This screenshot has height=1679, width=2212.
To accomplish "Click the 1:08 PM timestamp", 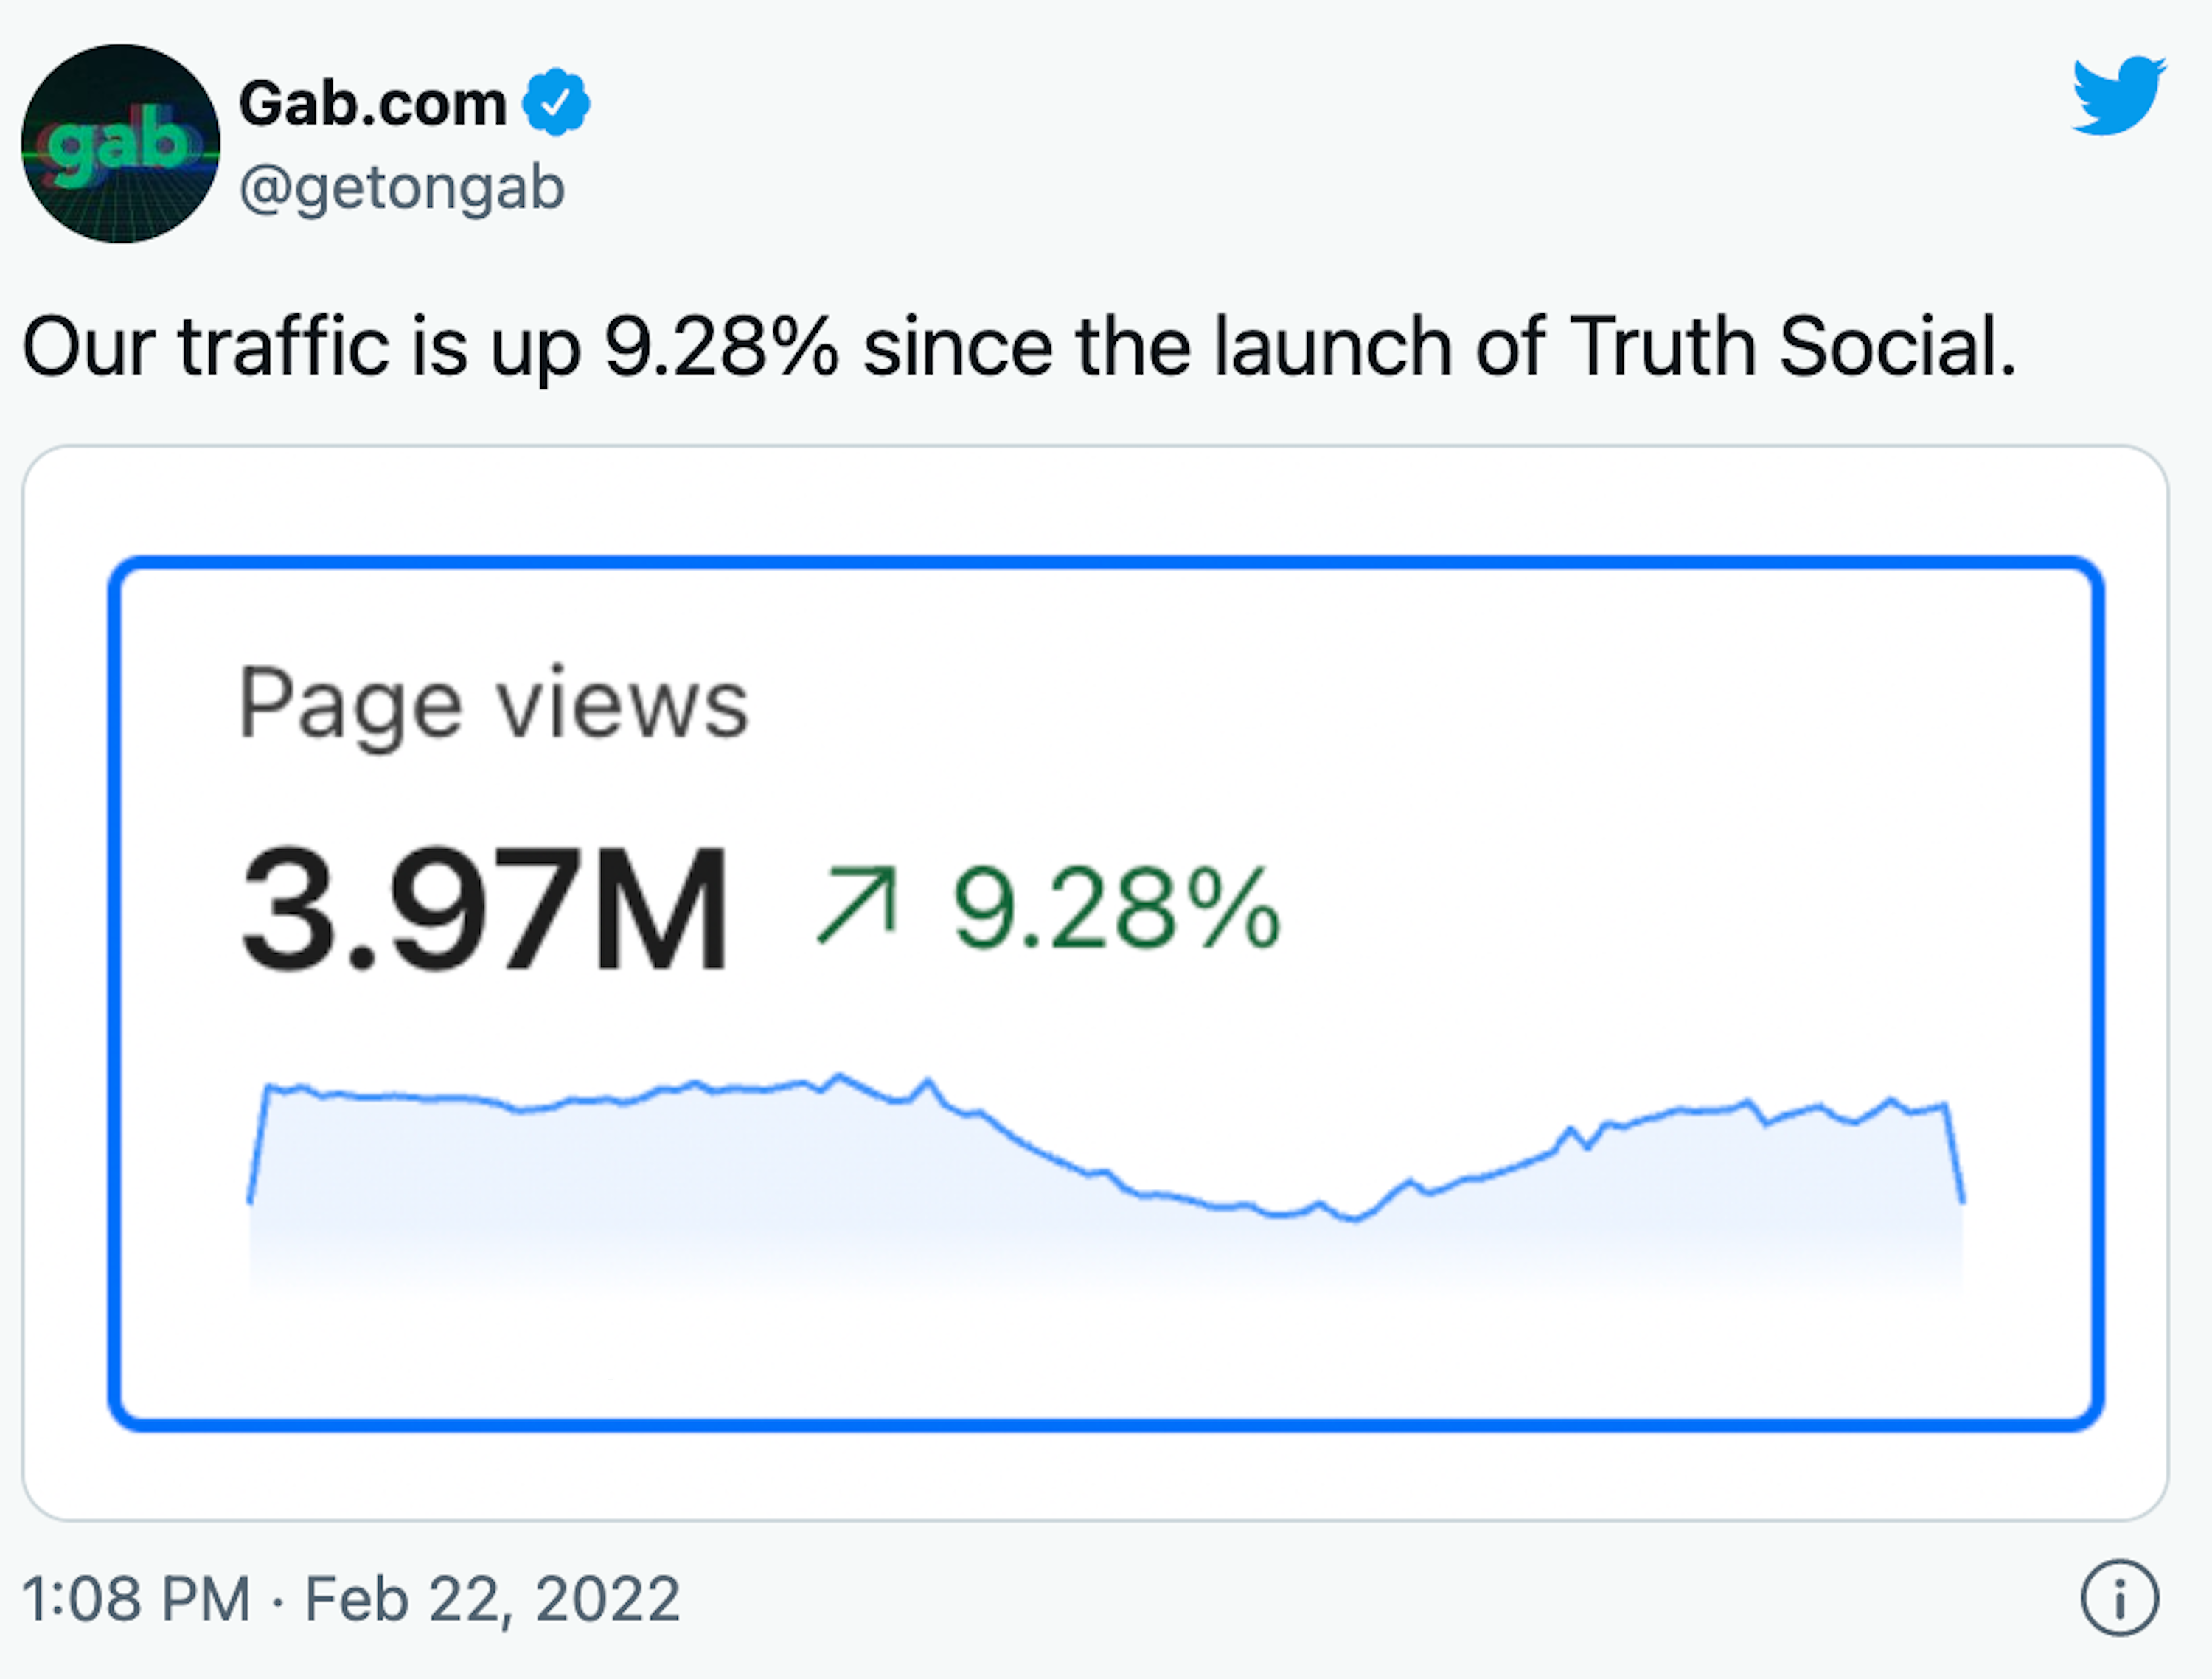I will pyautogui.click(x=136, y=1598).
